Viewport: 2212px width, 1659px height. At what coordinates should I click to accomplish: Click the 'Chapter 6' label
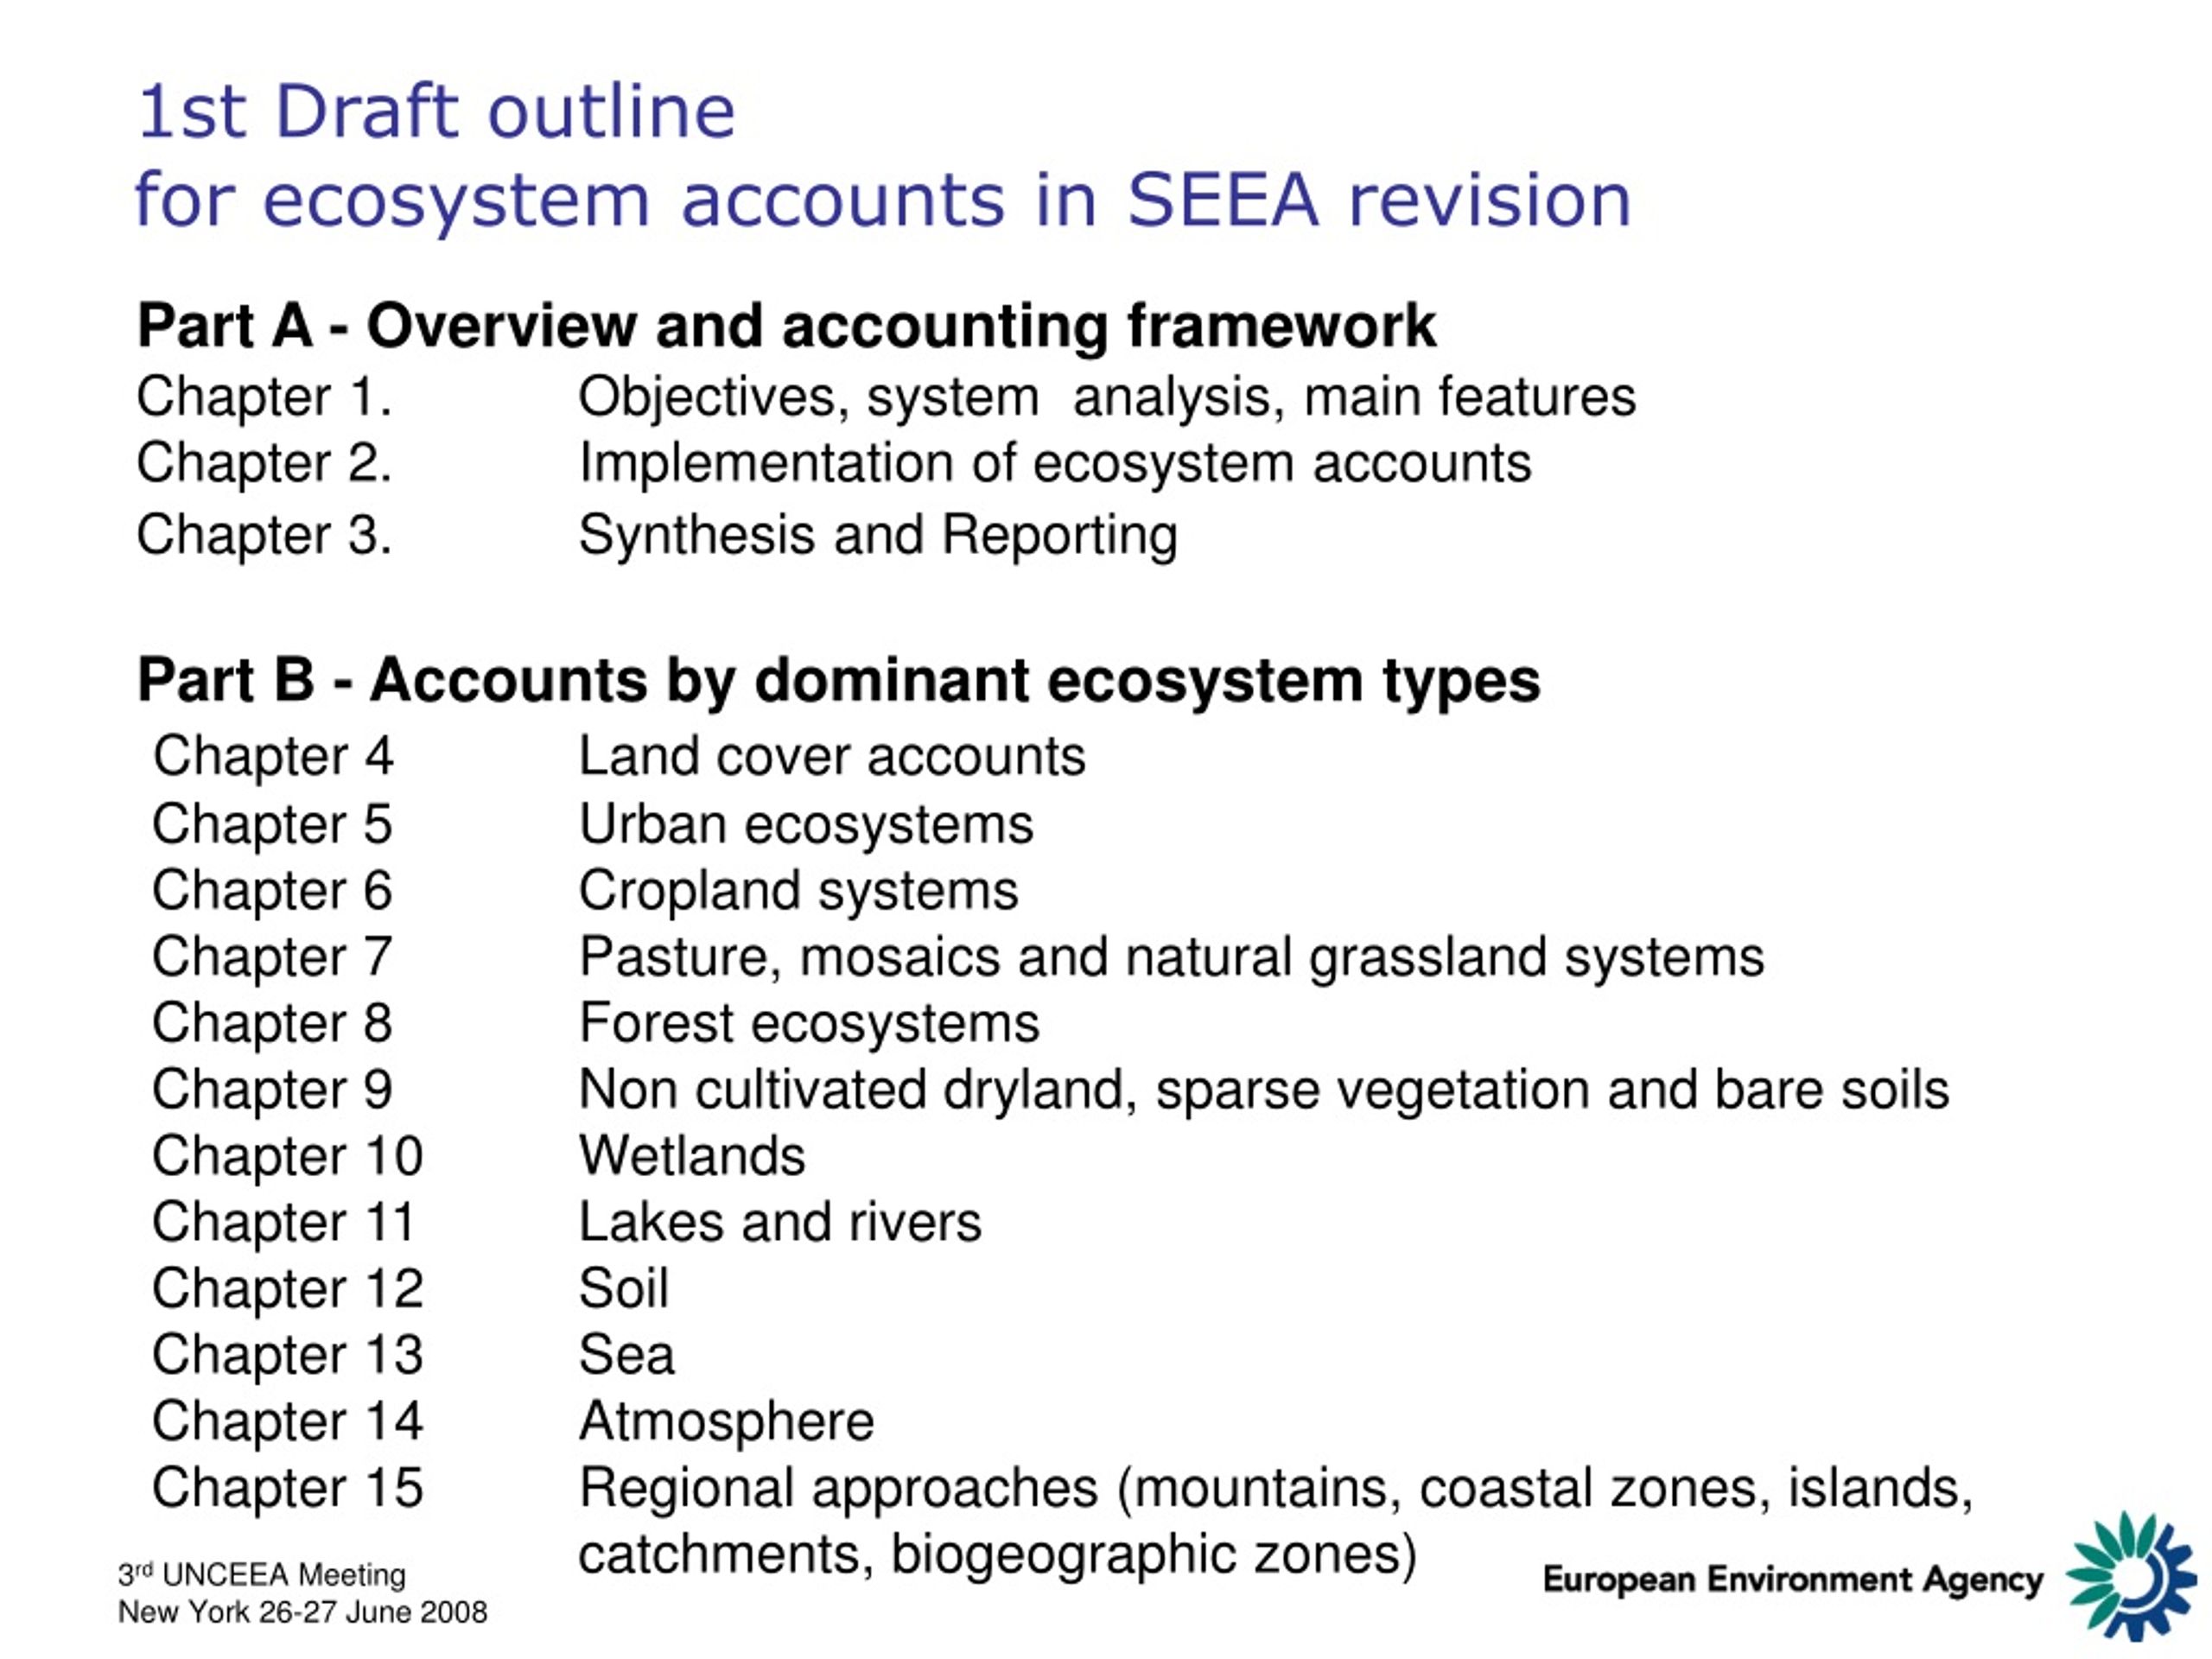click(272, 891)
